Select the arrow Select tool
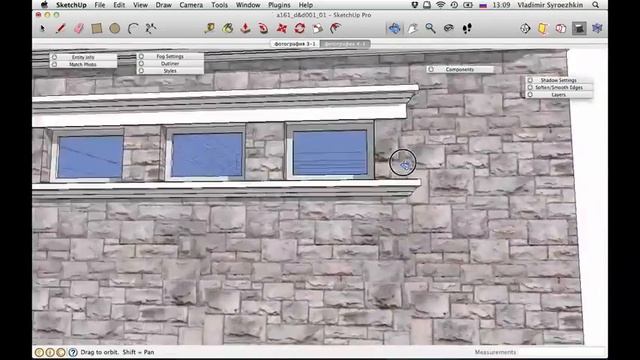 [42, 28]
